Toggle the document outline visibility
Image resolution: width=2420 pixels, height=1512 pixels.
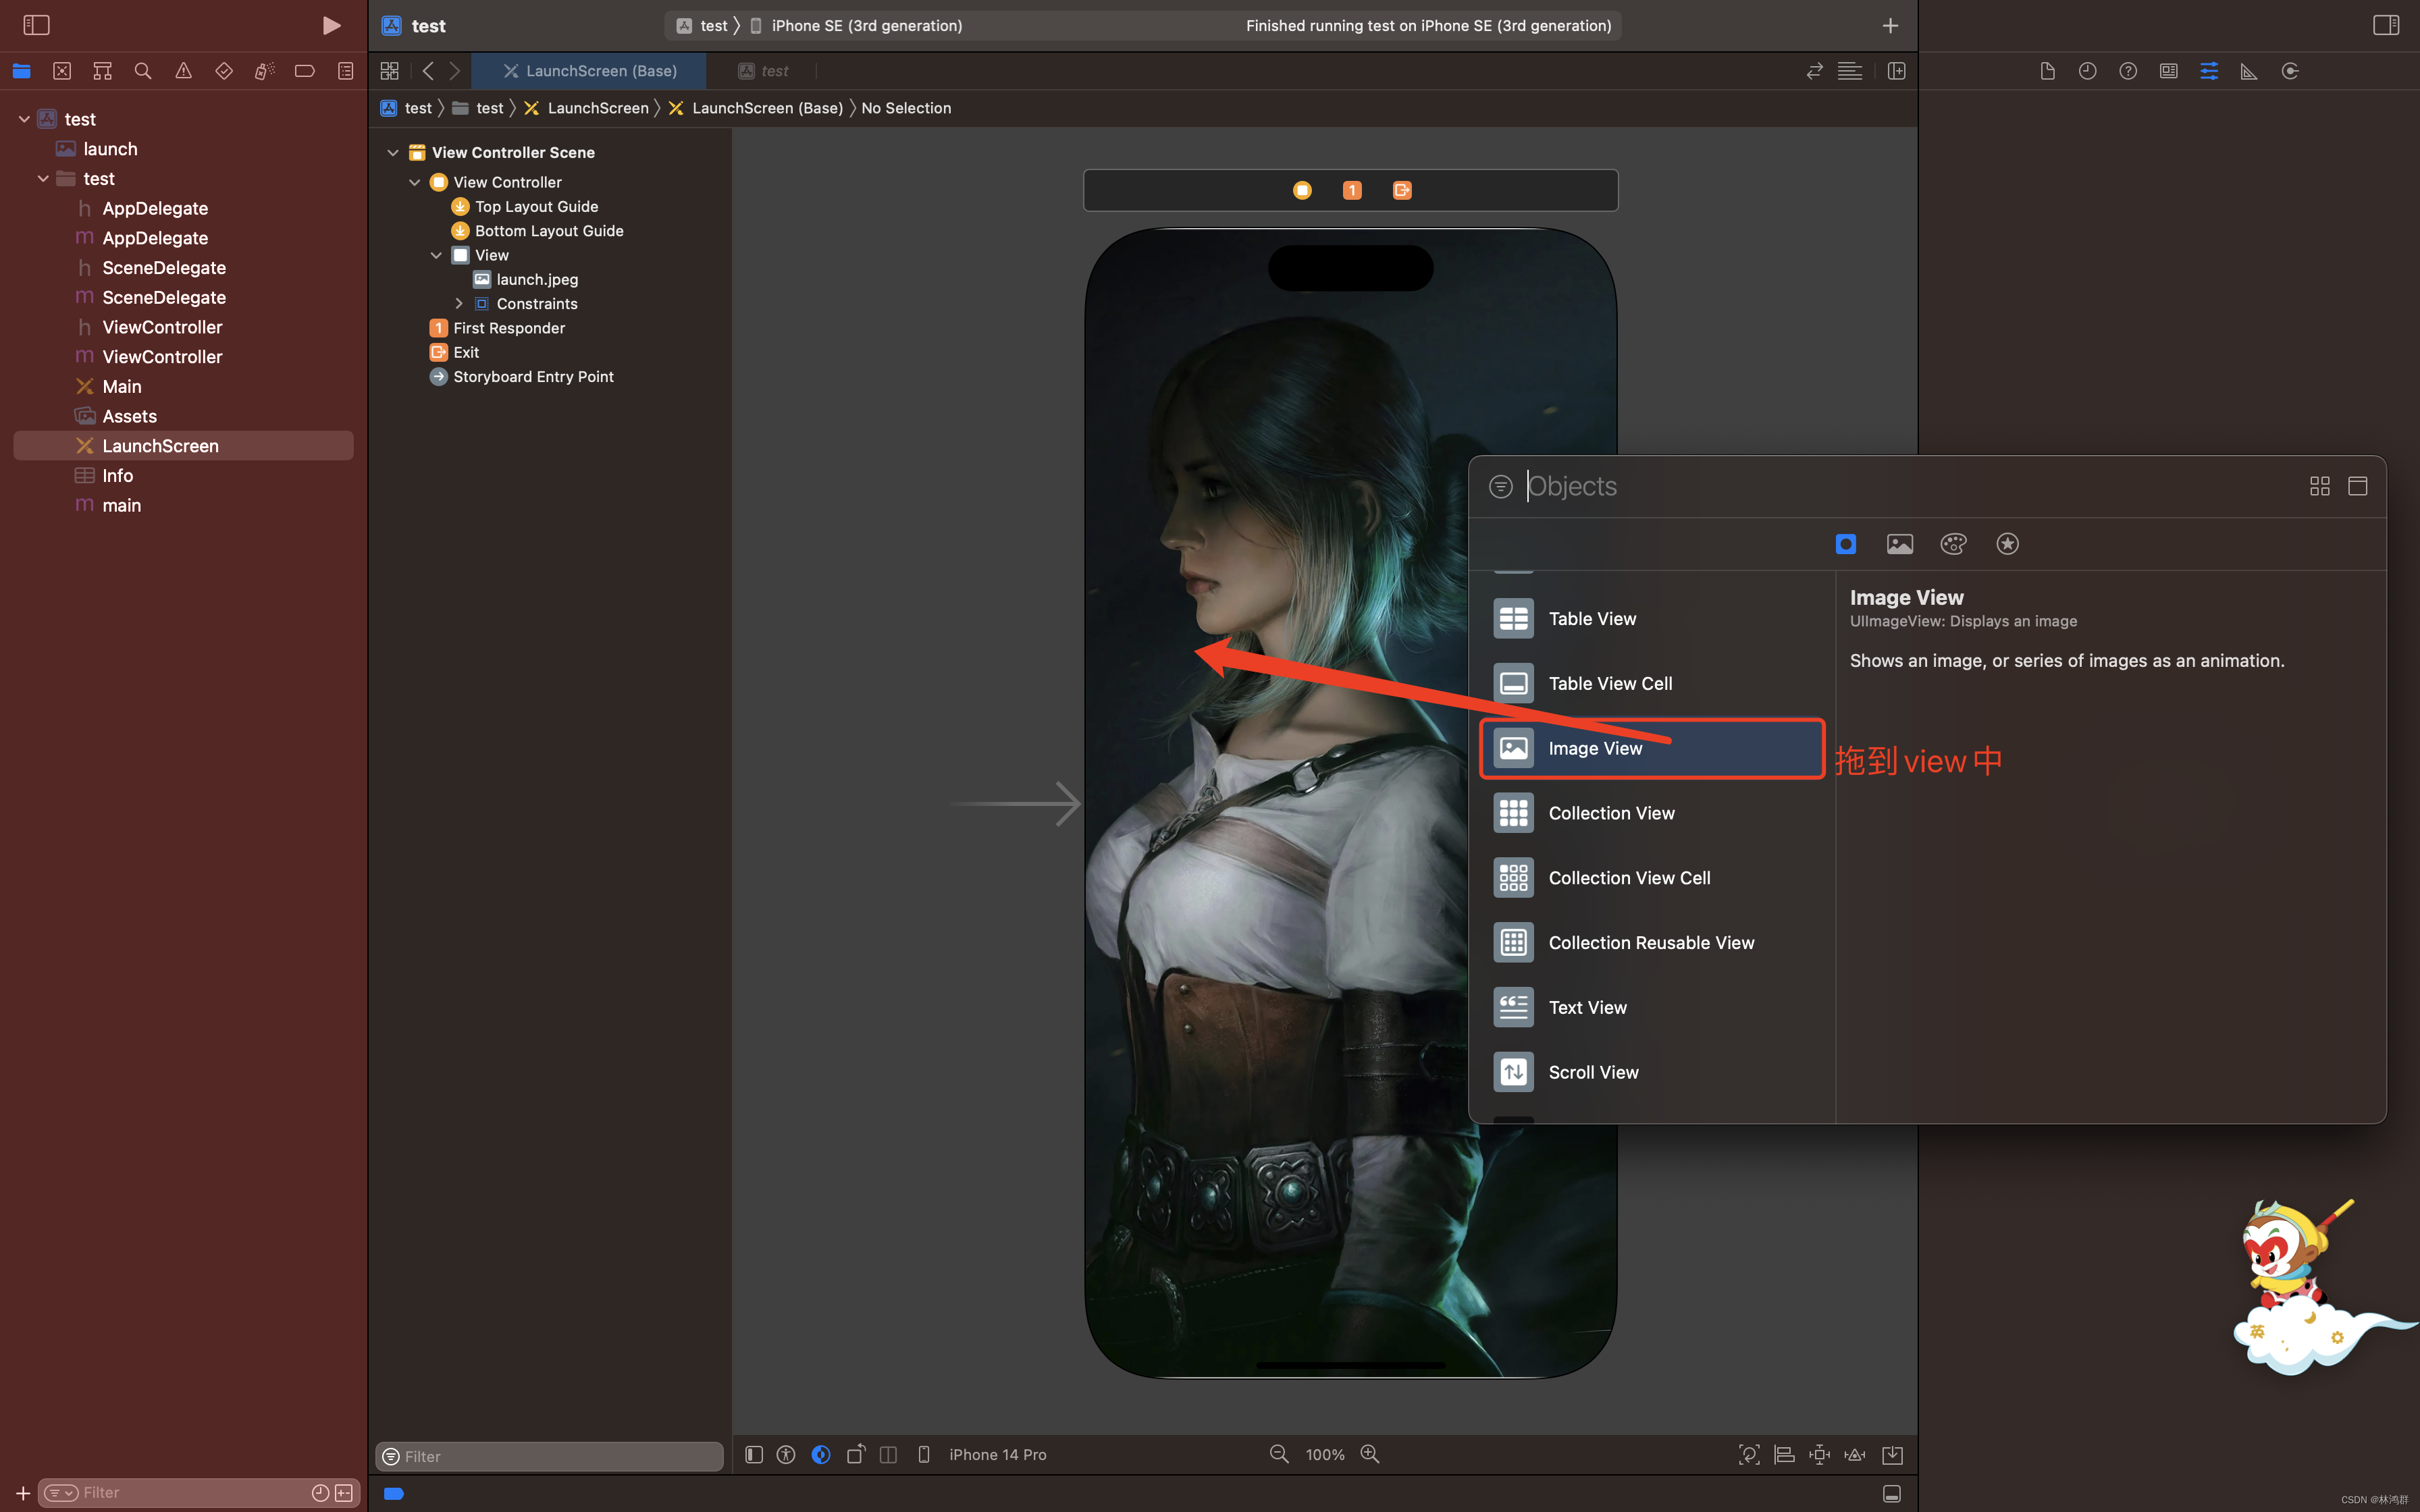[754, 1455]
